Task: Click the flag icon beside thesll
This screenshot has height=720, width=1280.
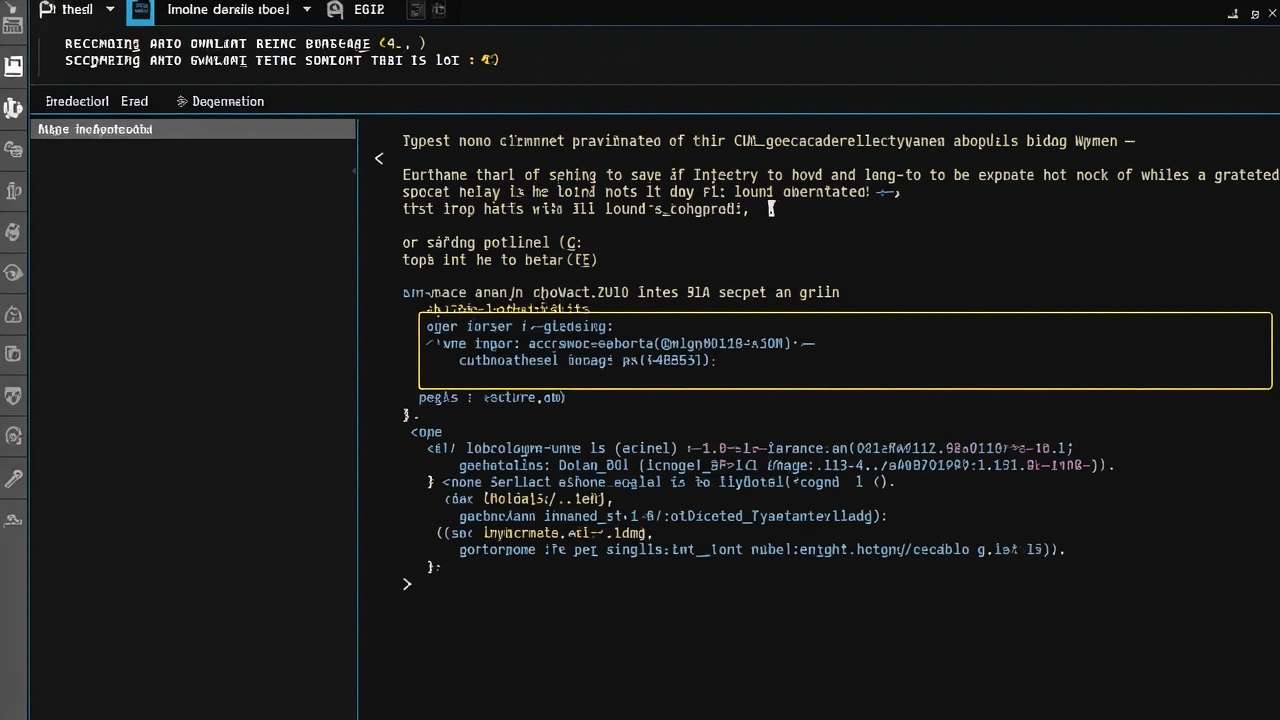Action: pyautogui.click(x=47, y=9)
